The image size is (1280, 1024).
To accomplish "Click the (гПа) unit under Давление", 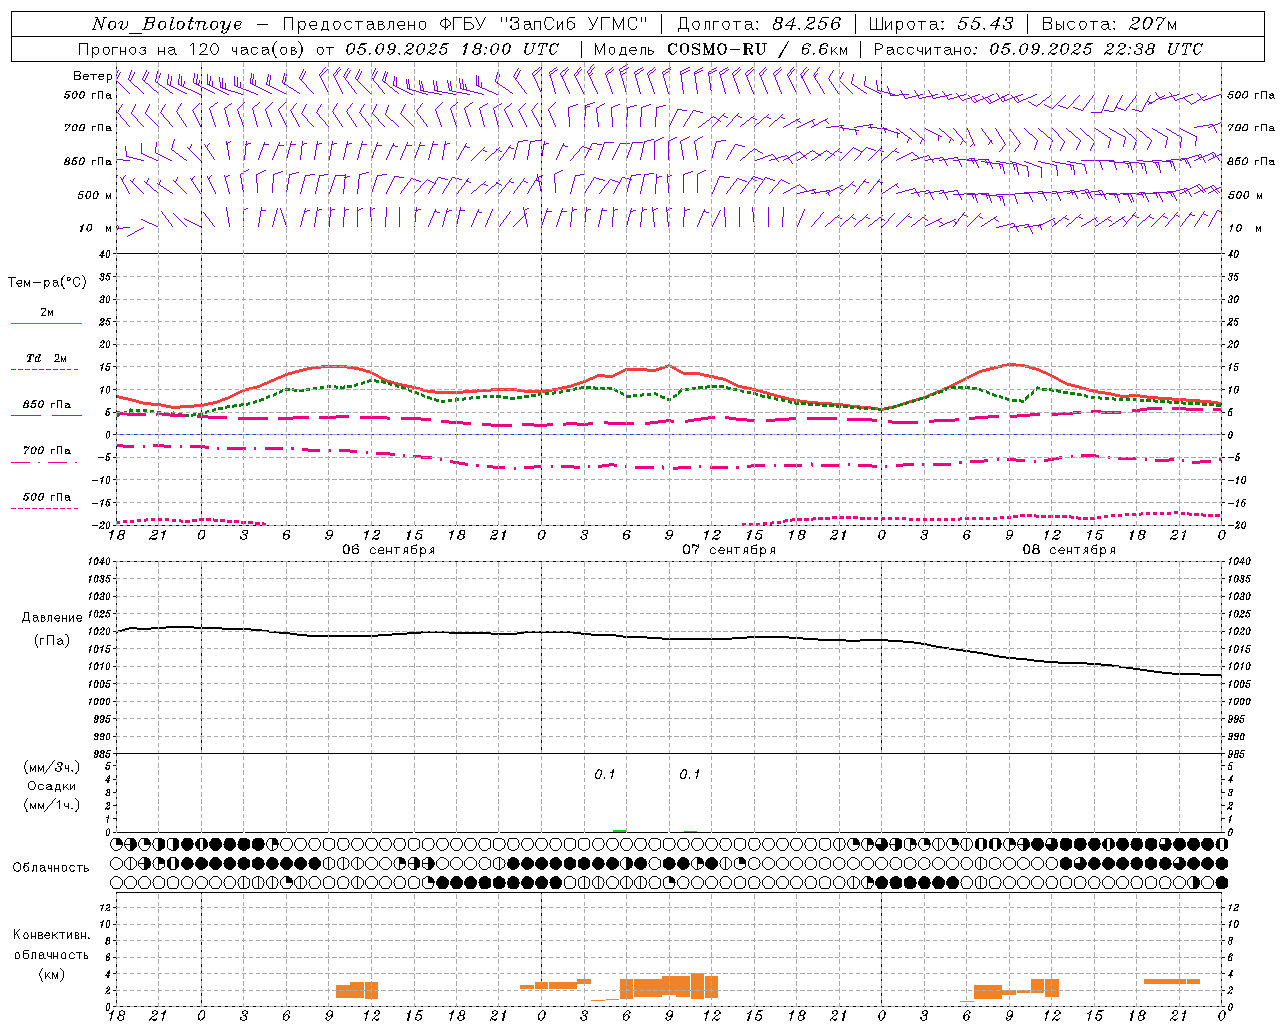I will [x=52, y=641].
